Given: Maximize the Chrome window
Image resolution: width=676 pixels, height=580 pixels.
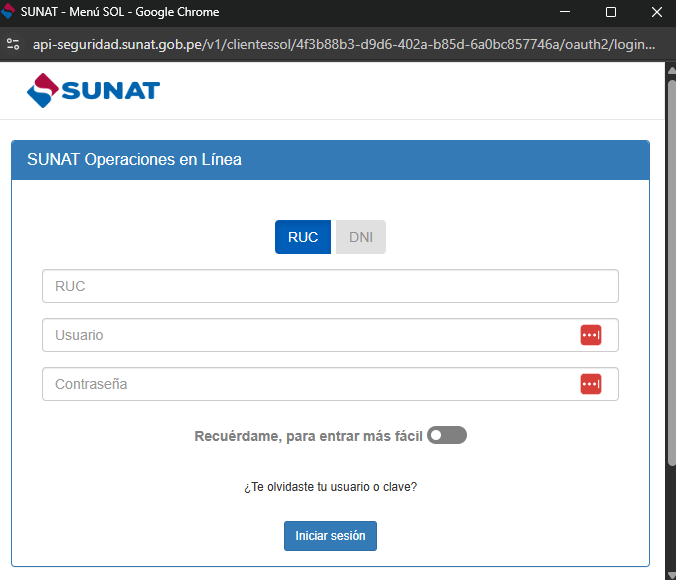Looking at the screenshot, I should click(x=610, y=12).
